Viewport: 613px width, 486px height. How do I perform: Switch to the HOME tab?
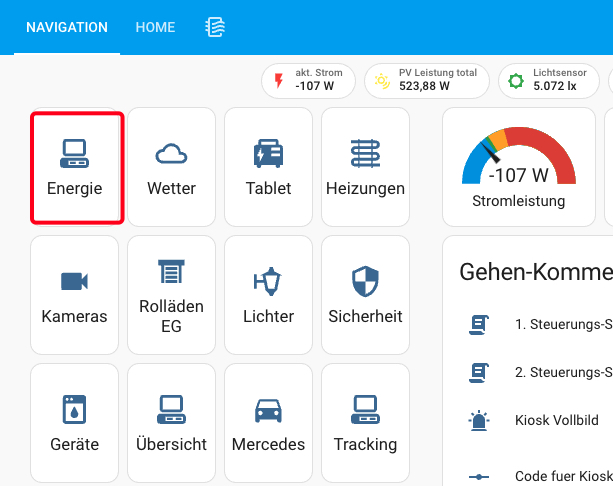[155, 27]
